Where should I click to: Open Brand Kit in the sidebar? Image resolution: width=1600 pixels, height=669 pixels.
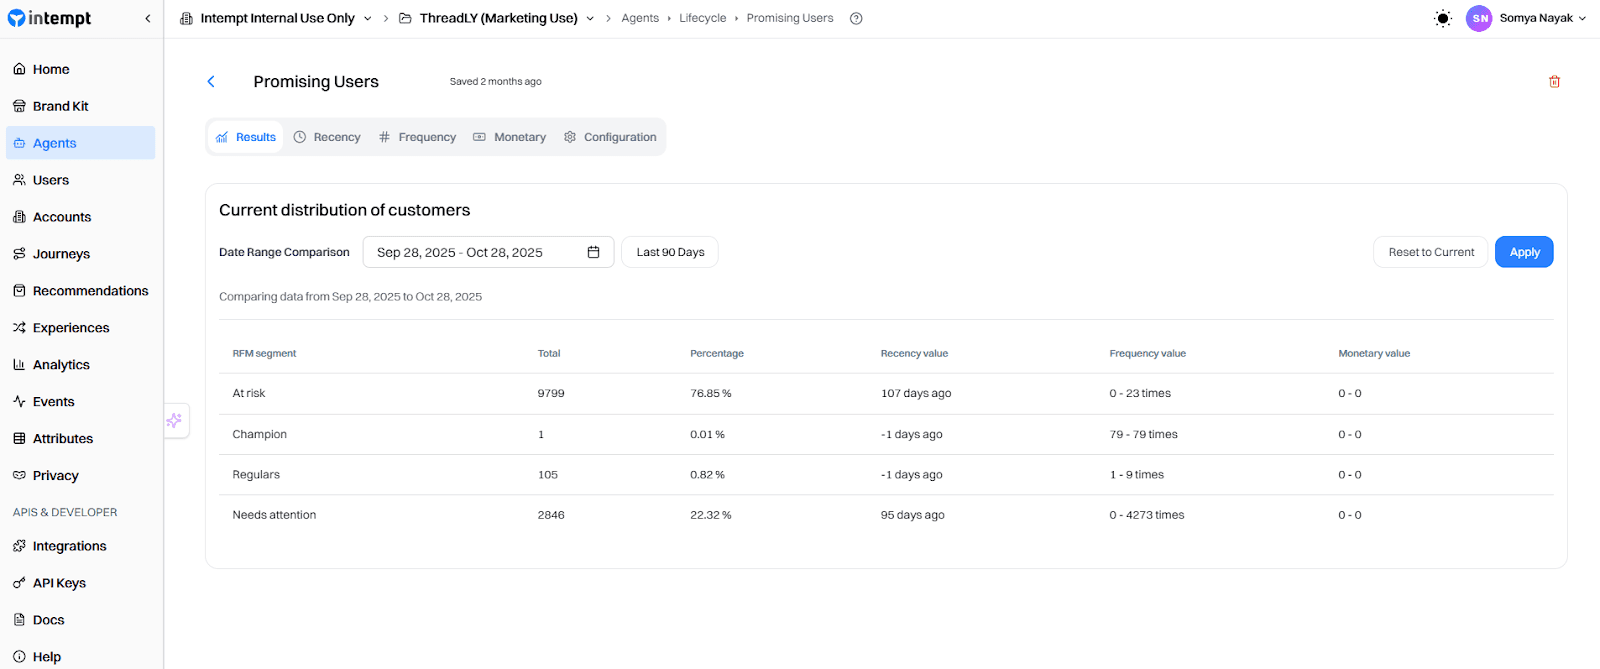coord(80,106)
